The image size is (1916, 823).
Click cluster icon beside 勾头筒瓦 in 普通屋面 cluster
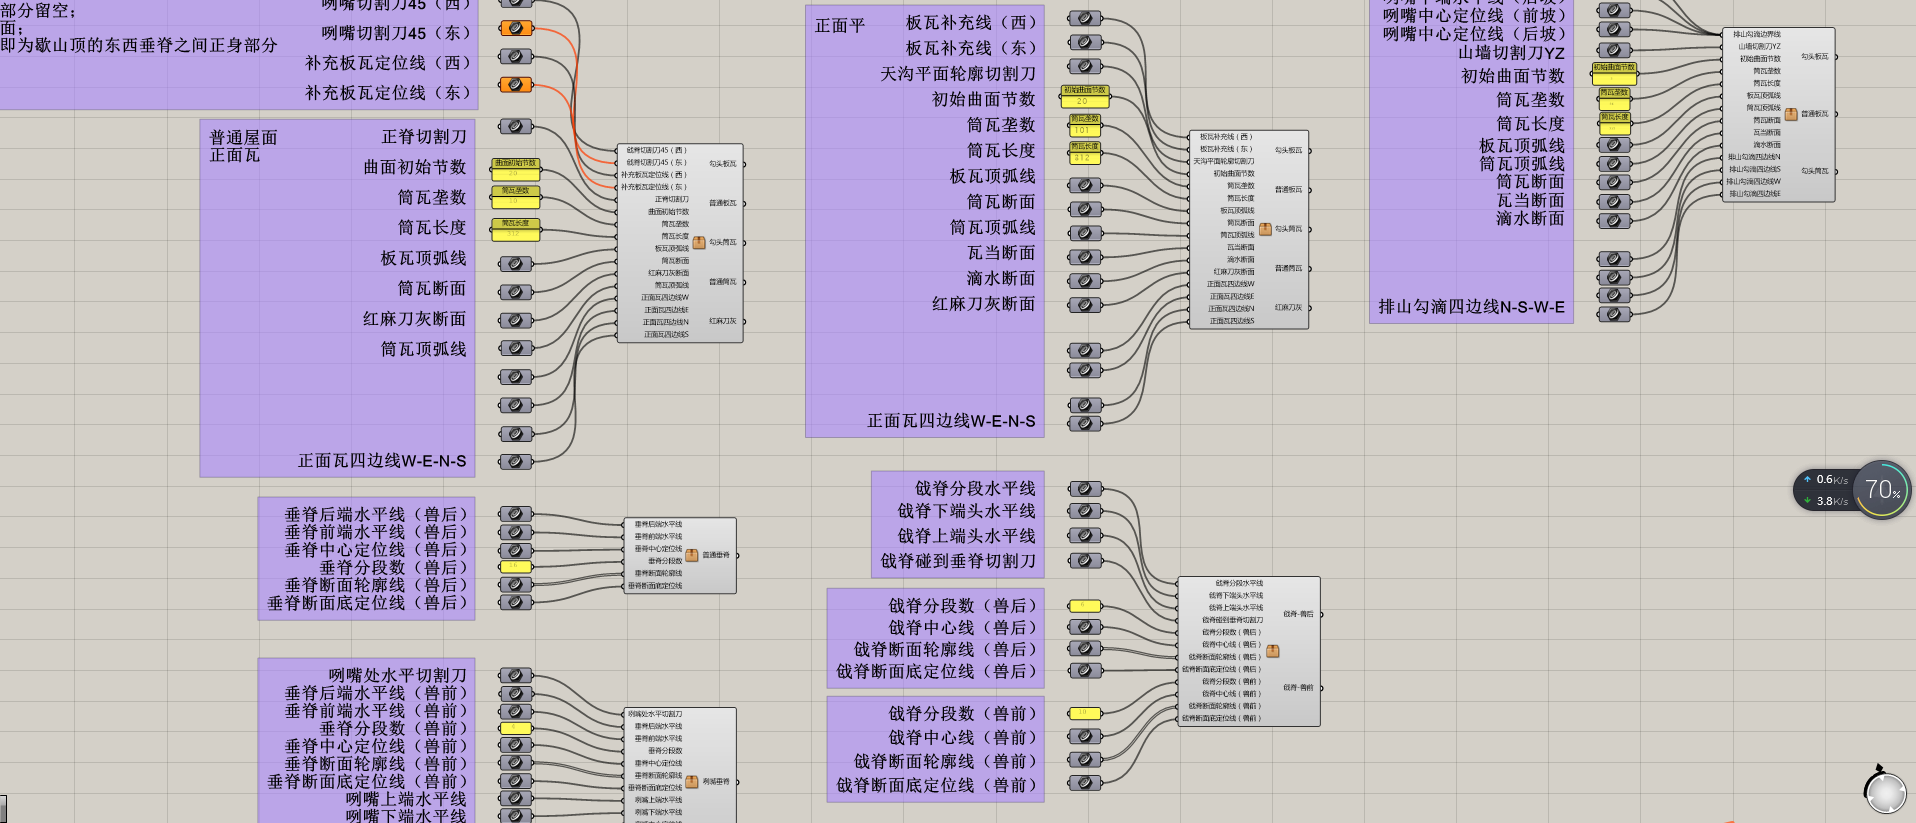coord(699,242)
